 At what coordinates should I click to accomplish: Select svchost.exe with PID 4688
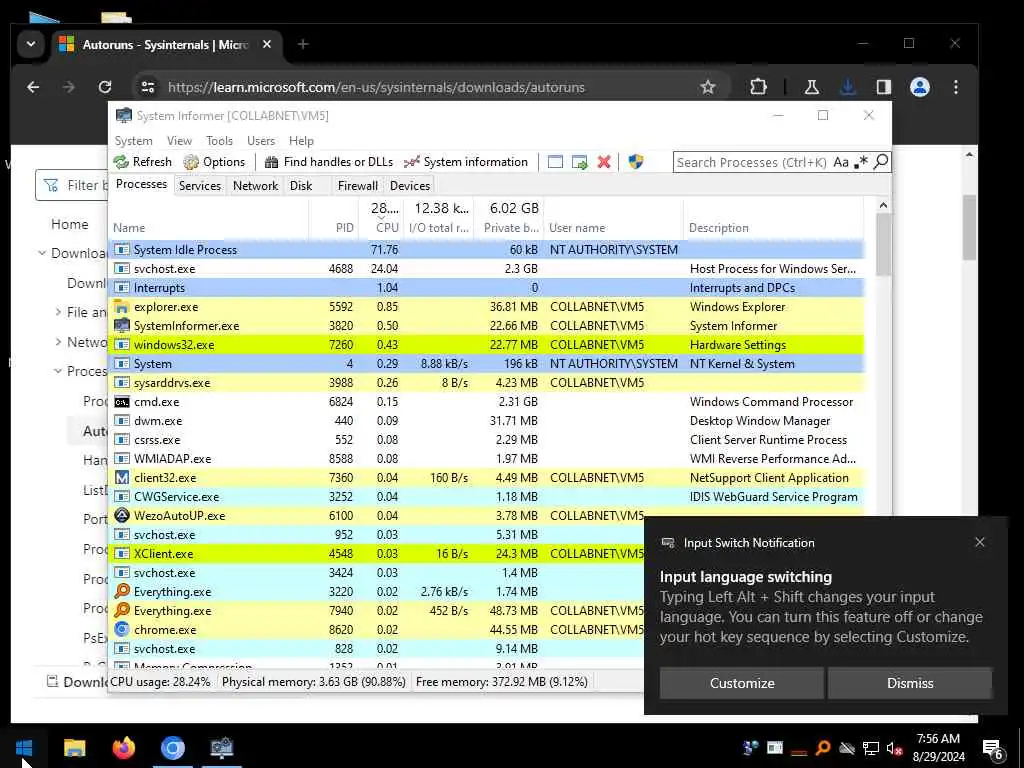click(x=487, y=268)
